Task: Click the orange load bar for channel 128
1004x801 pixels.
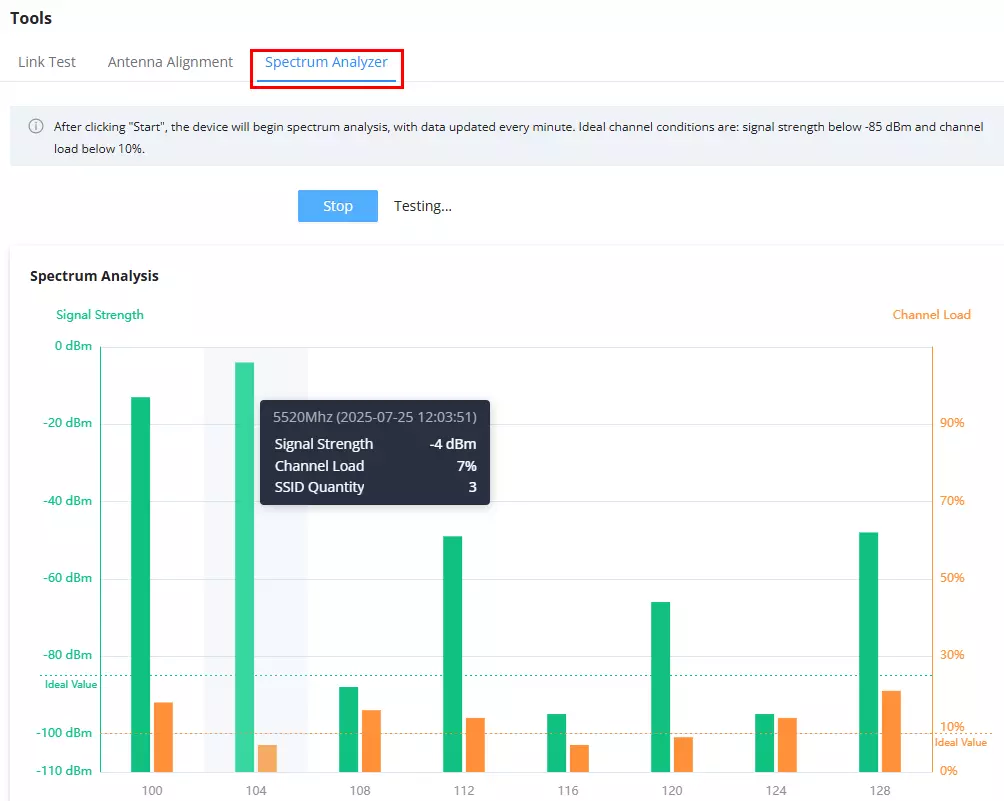Action: (891, 731)
